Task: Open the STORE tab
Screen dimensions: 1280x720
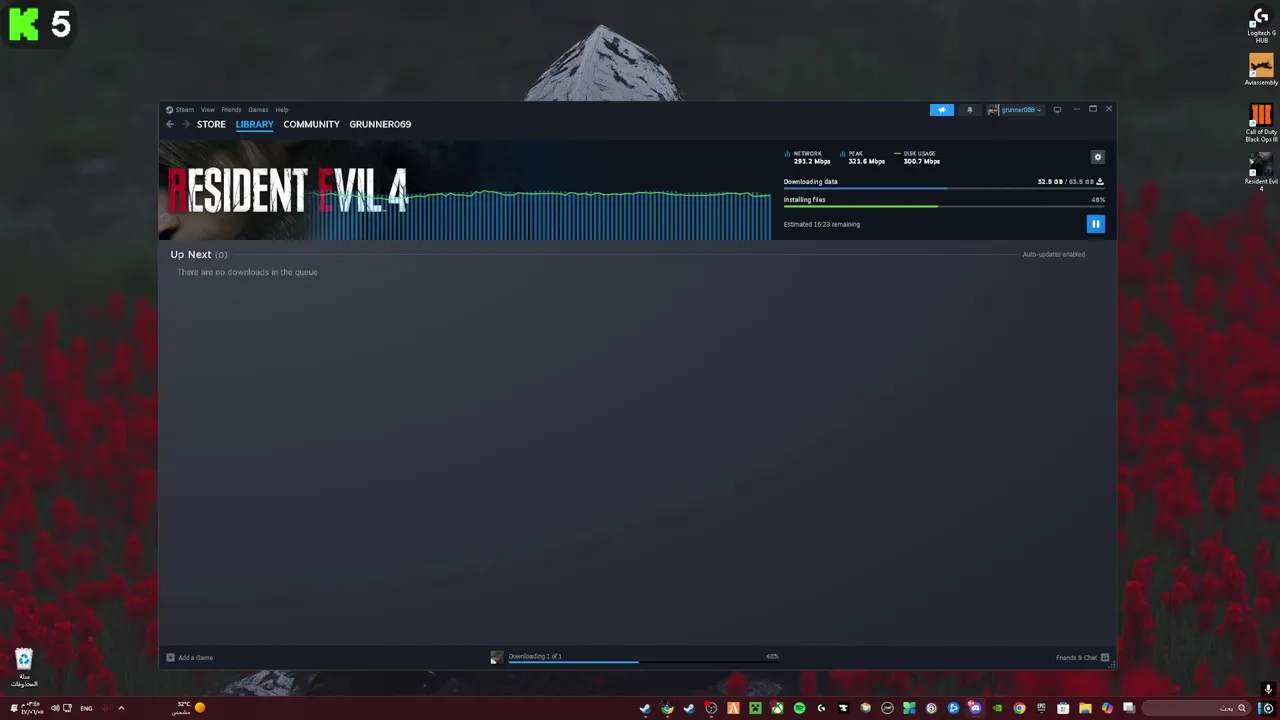Action: coord(211,124)
